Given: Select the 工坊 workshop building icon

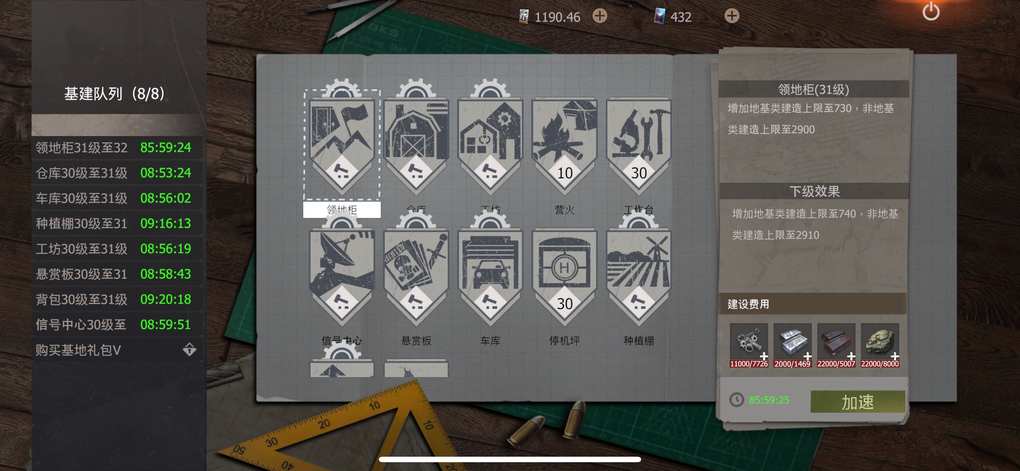Looking at the screenshot, I should [x=490, y=141].
